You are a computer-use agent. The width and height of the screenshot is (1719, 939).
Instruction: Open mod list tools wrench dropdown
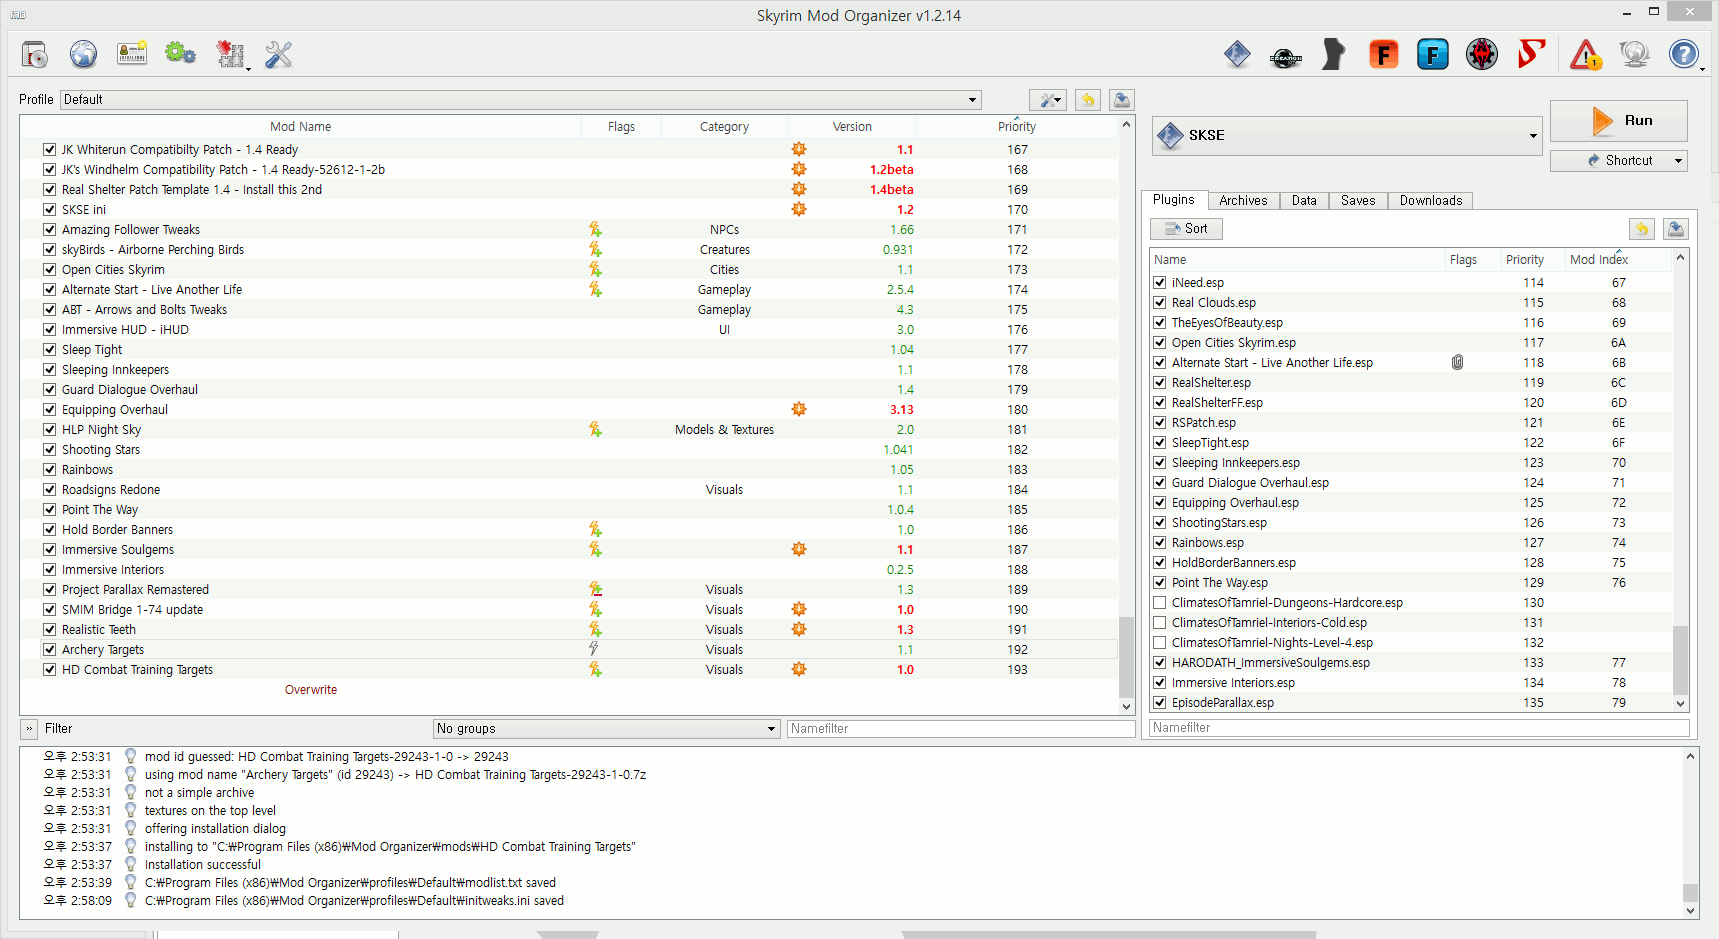click(1047, 100)
